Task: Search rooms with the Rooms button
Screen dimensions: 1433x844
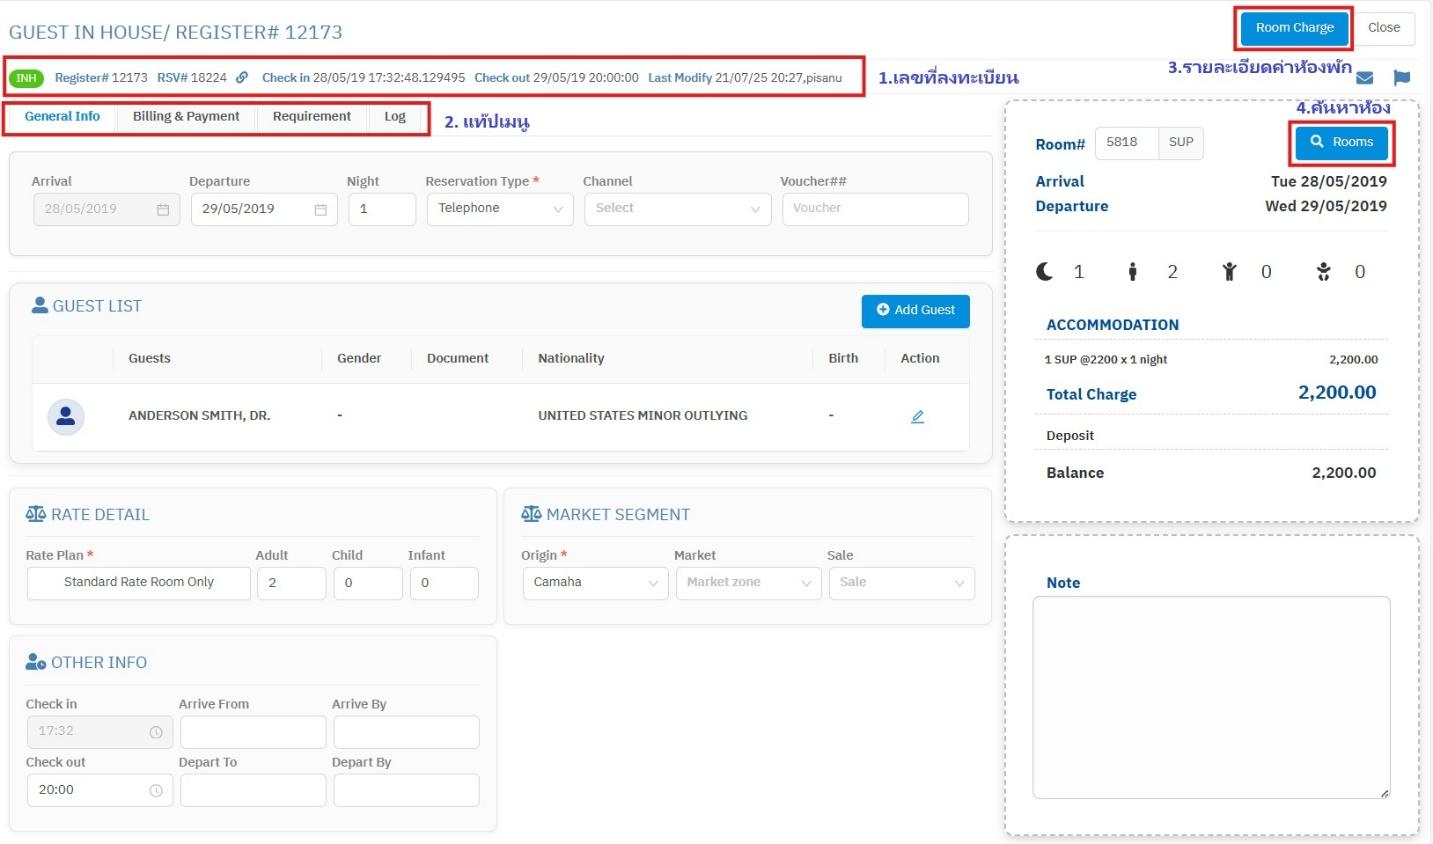Action: (1341, 143)
